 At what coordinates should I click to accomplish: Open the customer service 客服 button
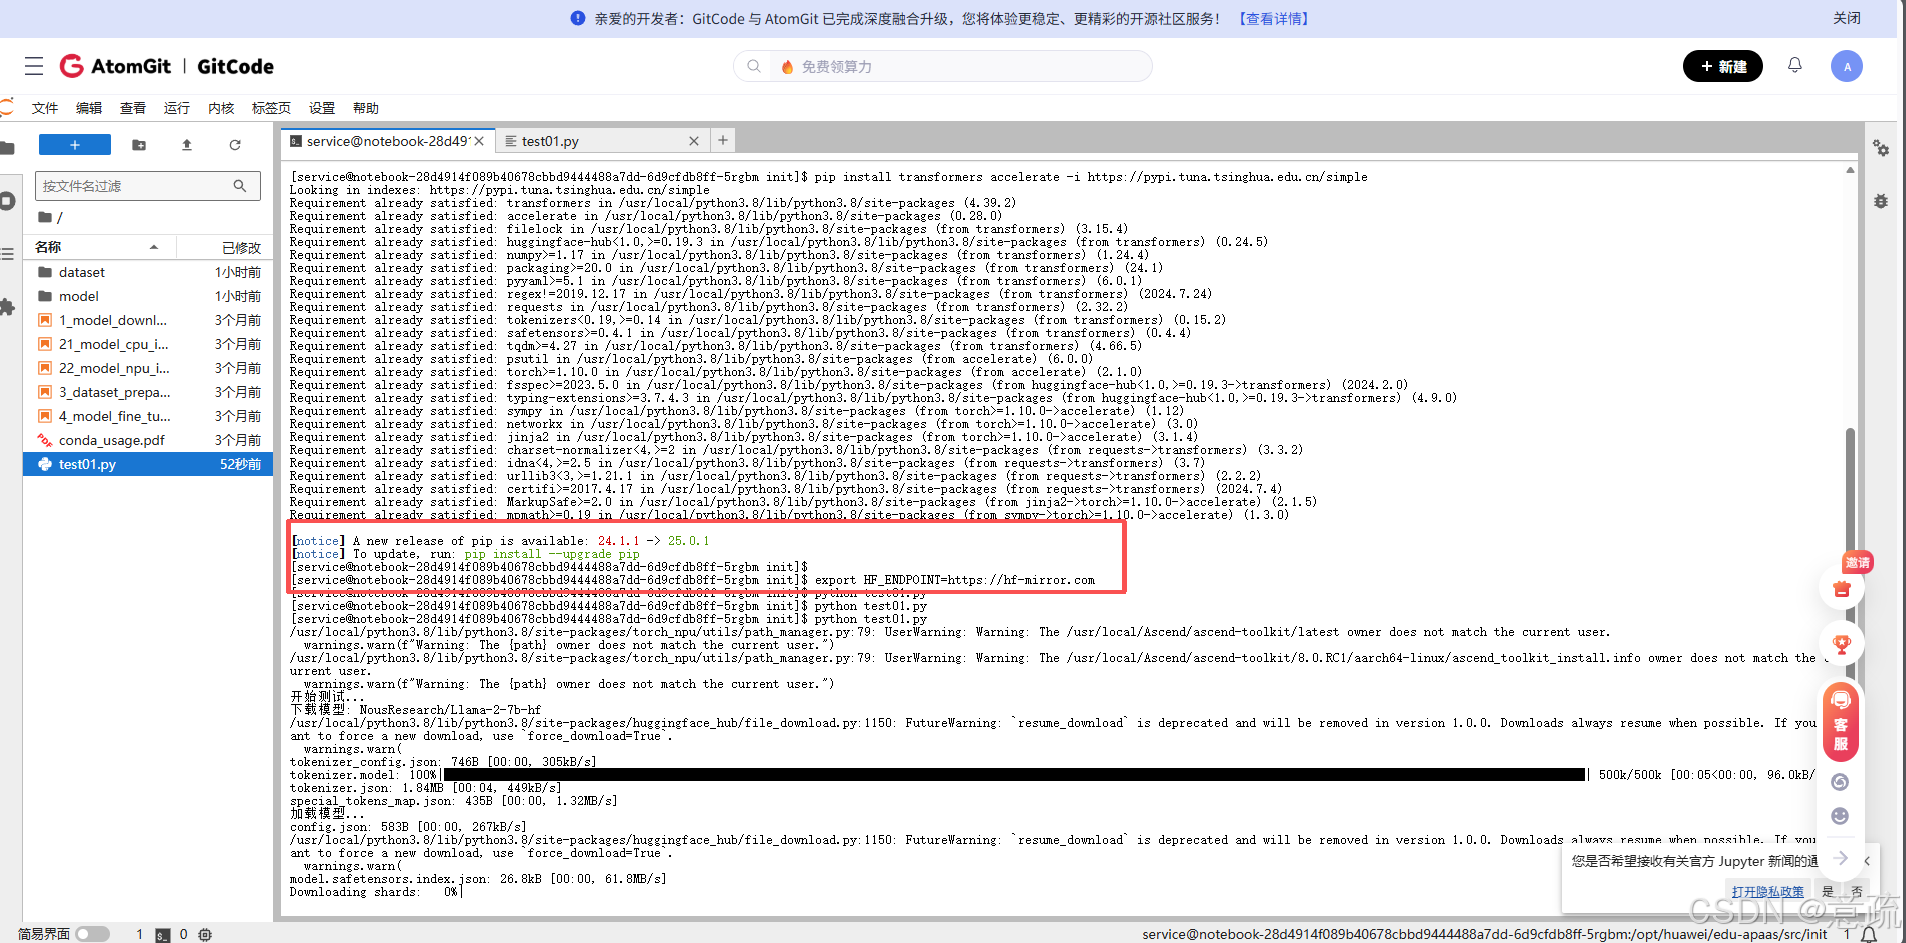[1841, 722]
